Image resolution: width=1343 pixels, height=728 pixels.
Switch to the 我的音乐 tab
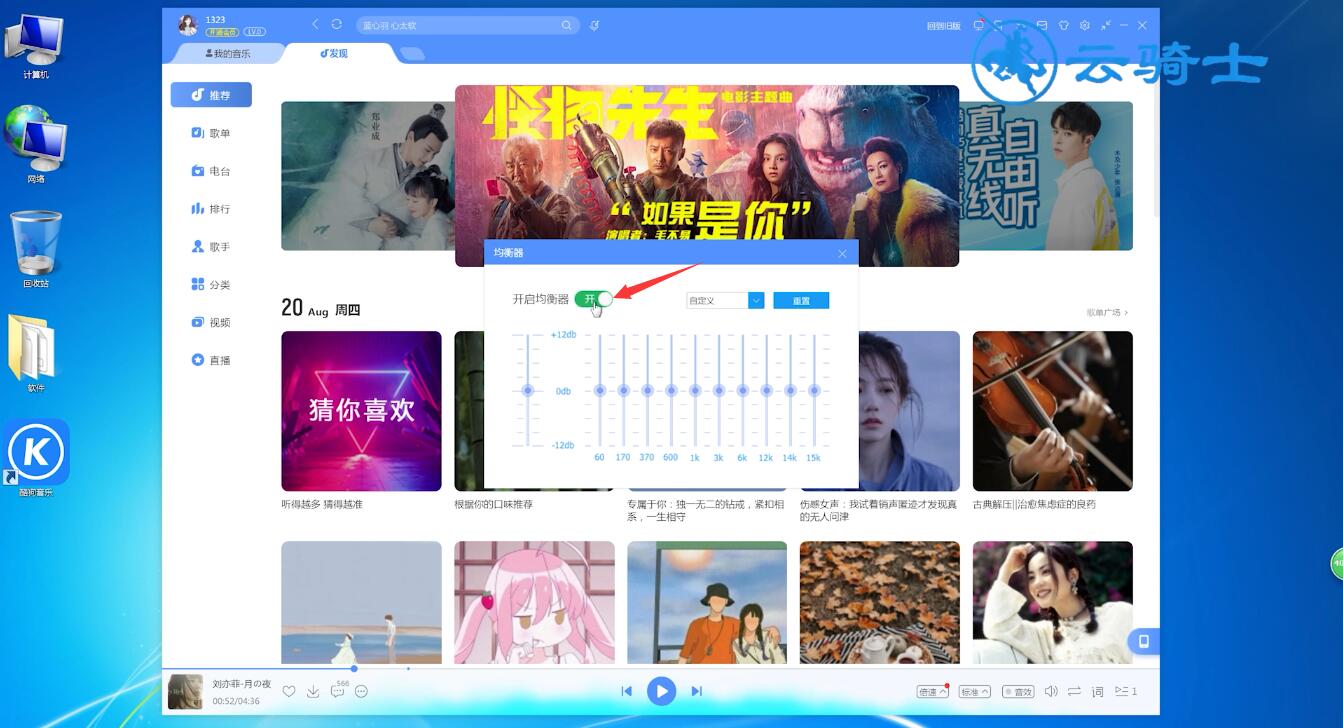228,53
